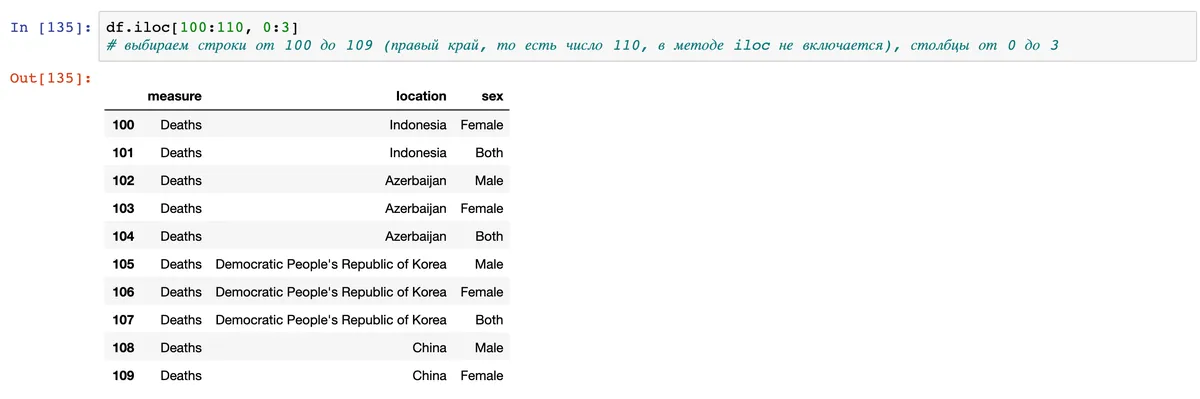
Task: Click Democratic People's Republic of Korea in row 105
Action: (x=331, y=264)
